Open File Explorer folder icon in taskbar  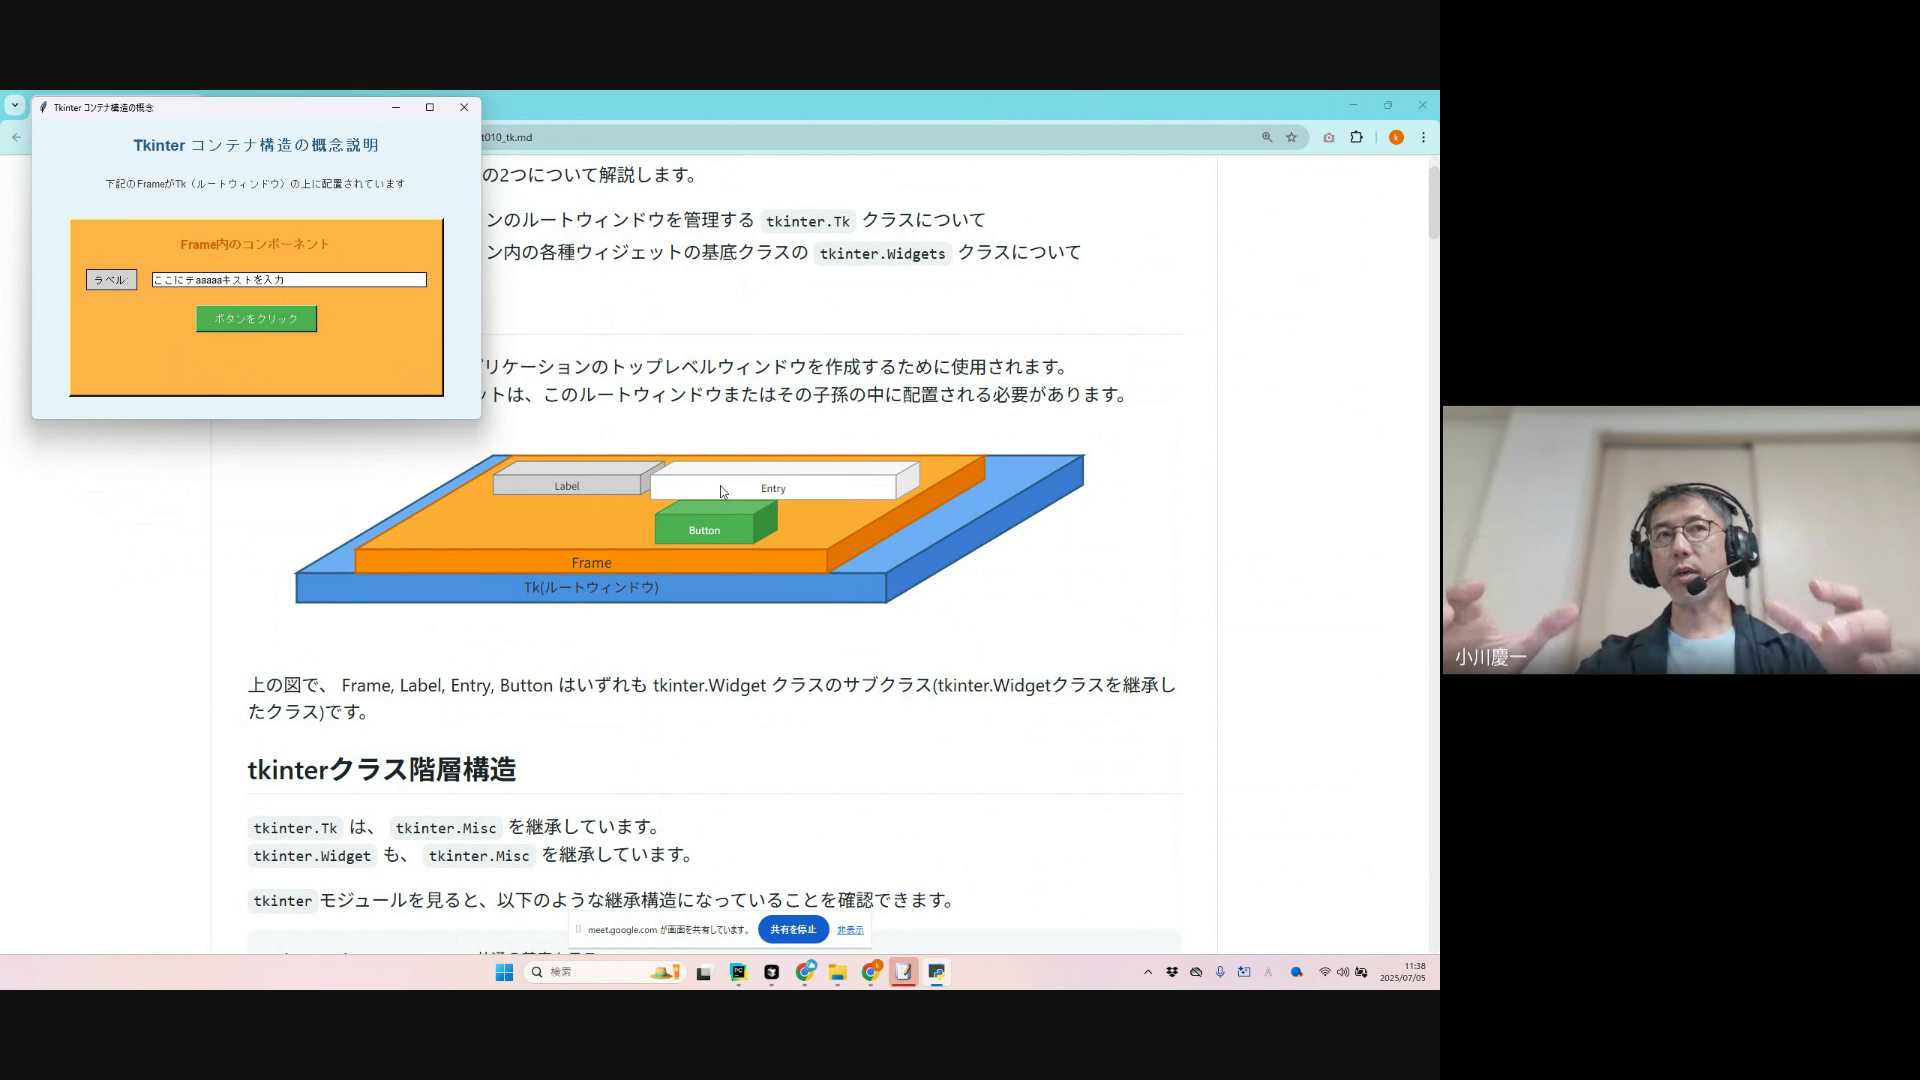point(838,972)
